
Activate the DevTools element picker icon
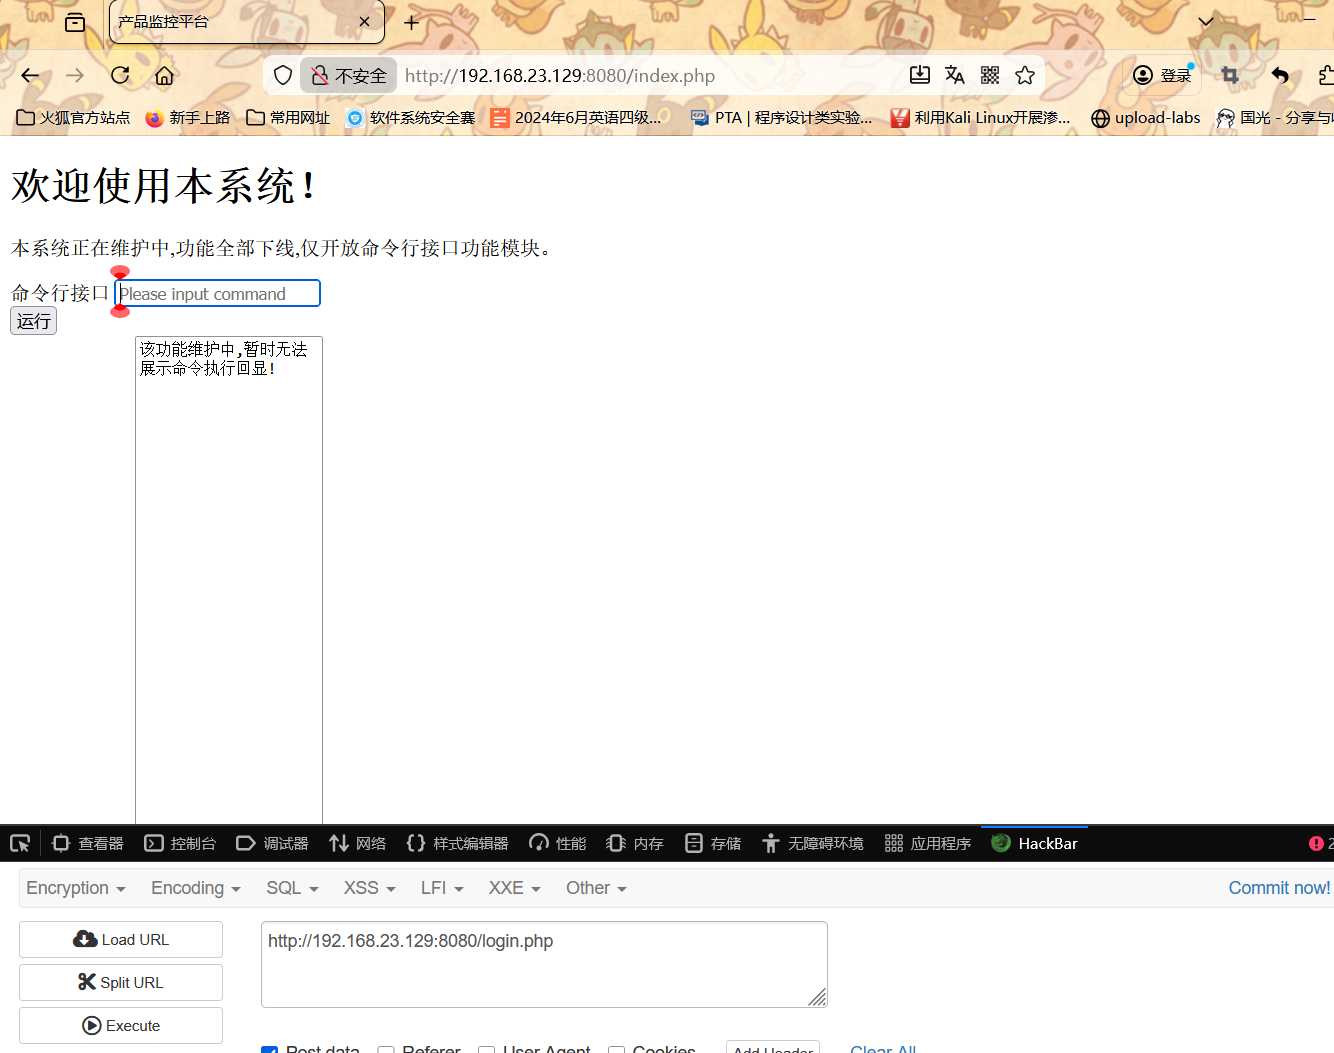(20, 843)
